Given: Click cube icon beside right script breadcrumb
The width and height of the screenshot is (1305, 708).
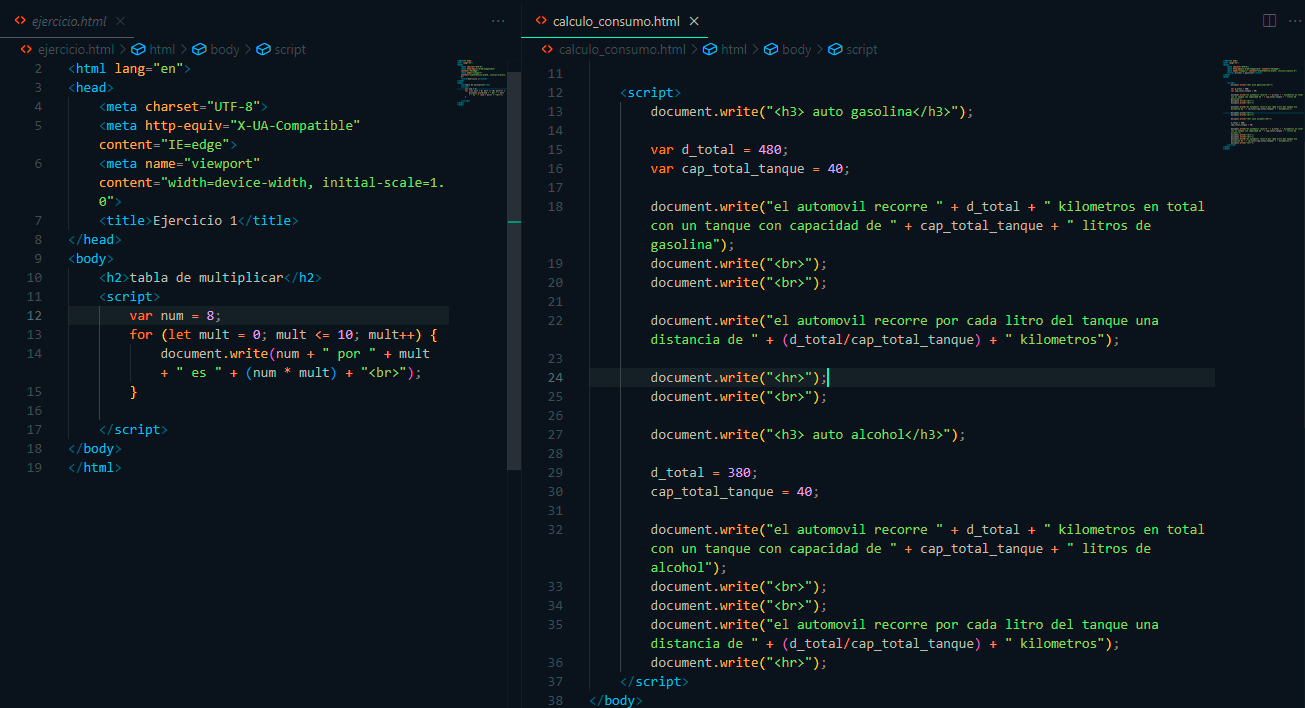Looking at the screenshot, I should coord(835,49).
